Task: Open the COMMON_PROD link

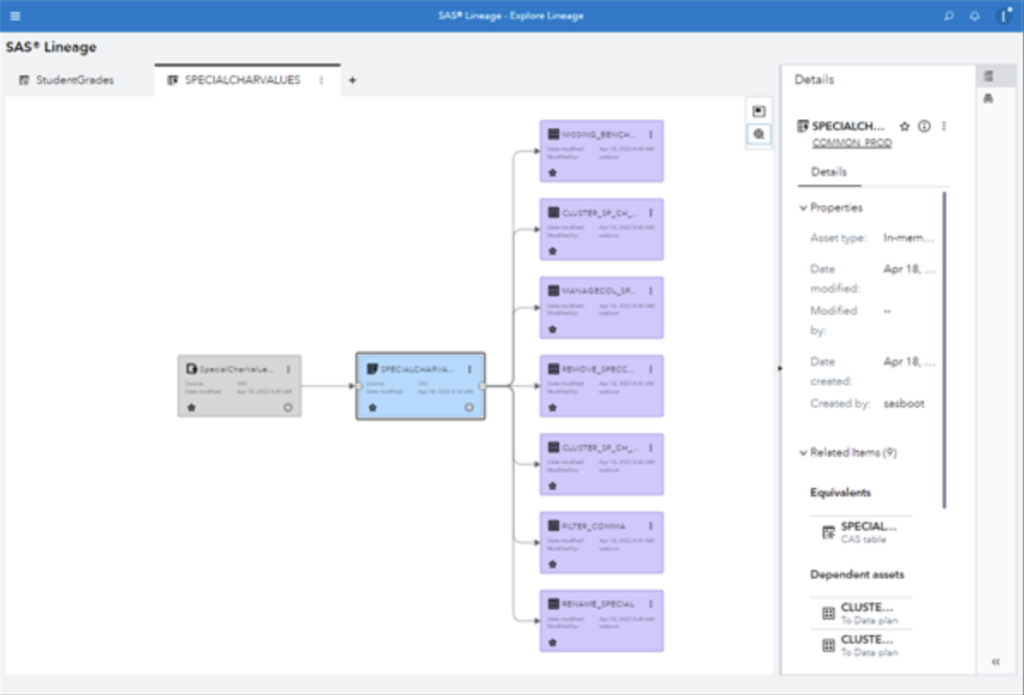Action: (x=852, y=143)
